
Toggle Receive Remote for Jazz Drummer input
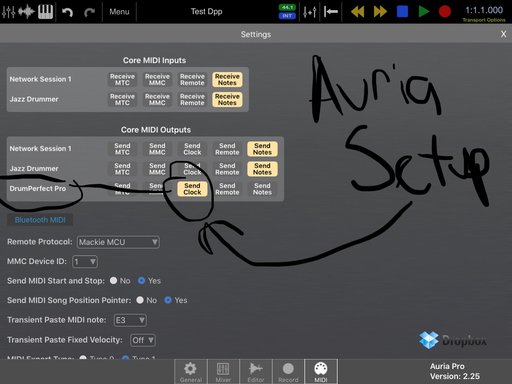point(192,100)
